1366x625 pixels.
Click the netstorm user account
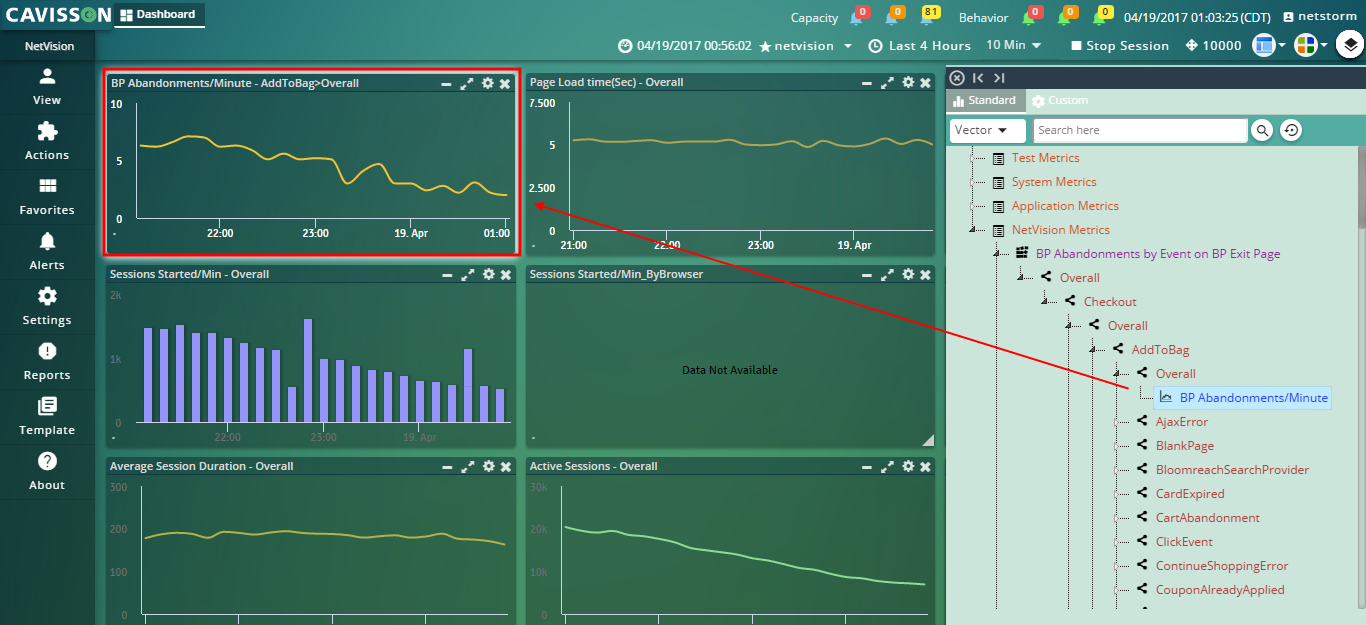1320,17
